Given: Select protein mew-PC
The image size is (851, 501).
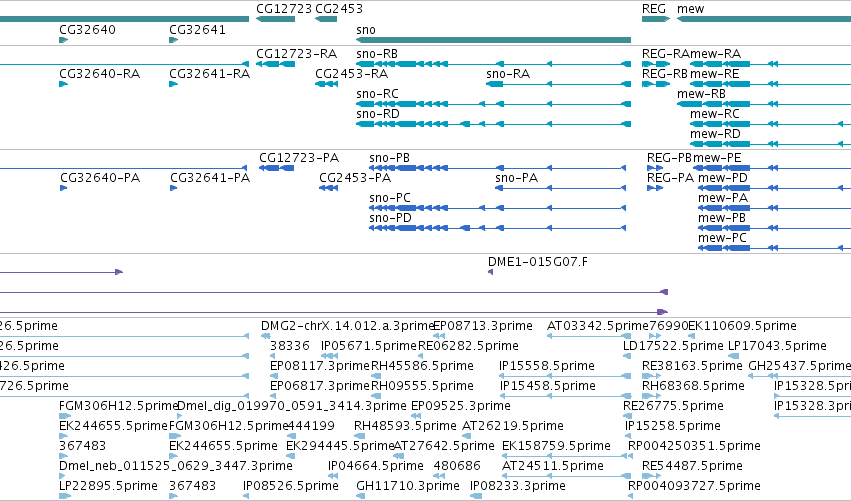Looking at the screenshot, I should point(722,238).
